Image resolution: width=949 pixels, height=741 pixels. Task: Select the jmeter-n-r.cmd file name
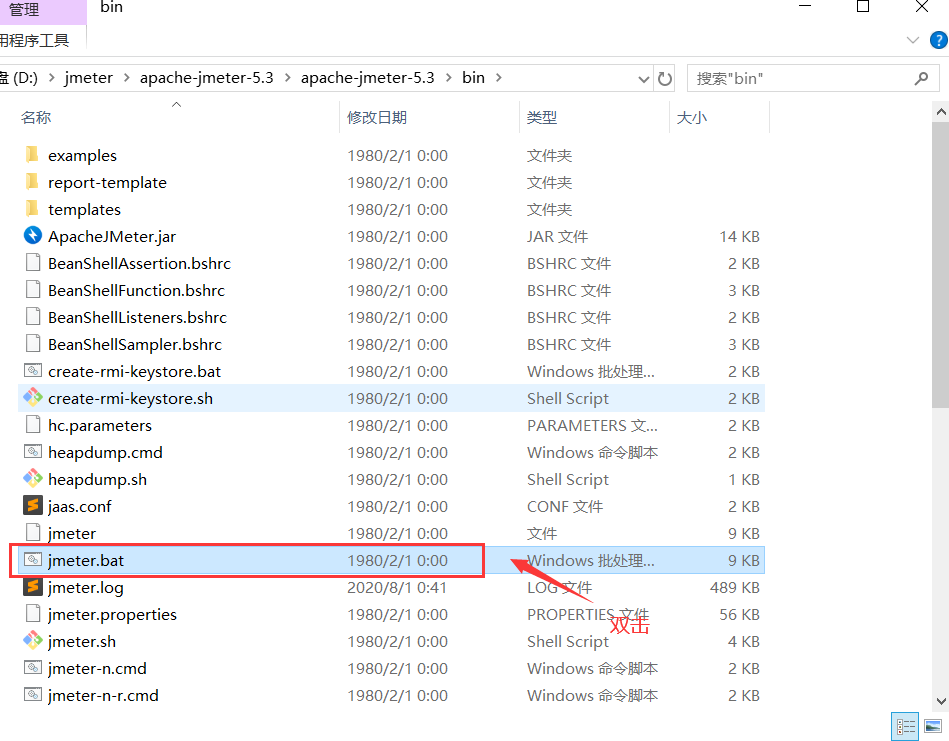click(x=103, y=696)
